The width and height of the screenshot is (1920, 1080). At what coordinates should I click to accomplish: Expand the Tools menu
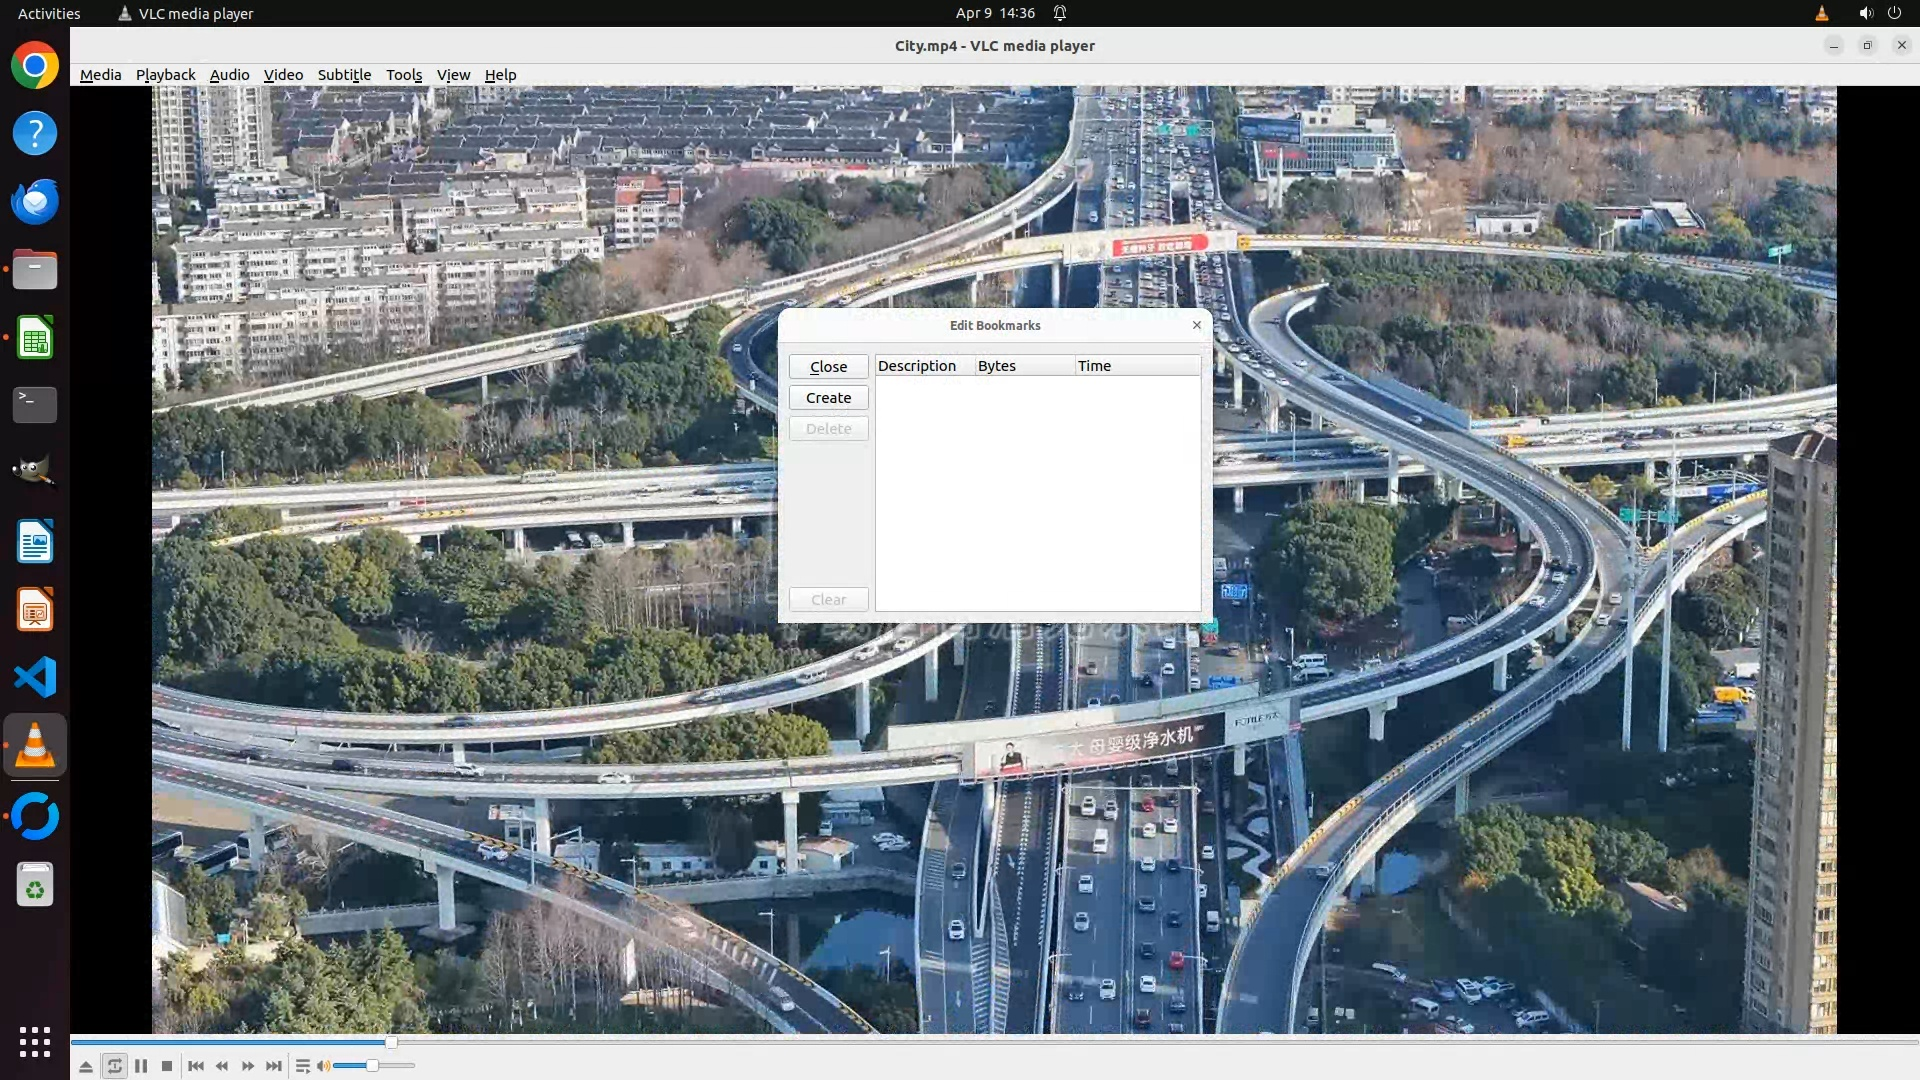(x=404, y=75)
